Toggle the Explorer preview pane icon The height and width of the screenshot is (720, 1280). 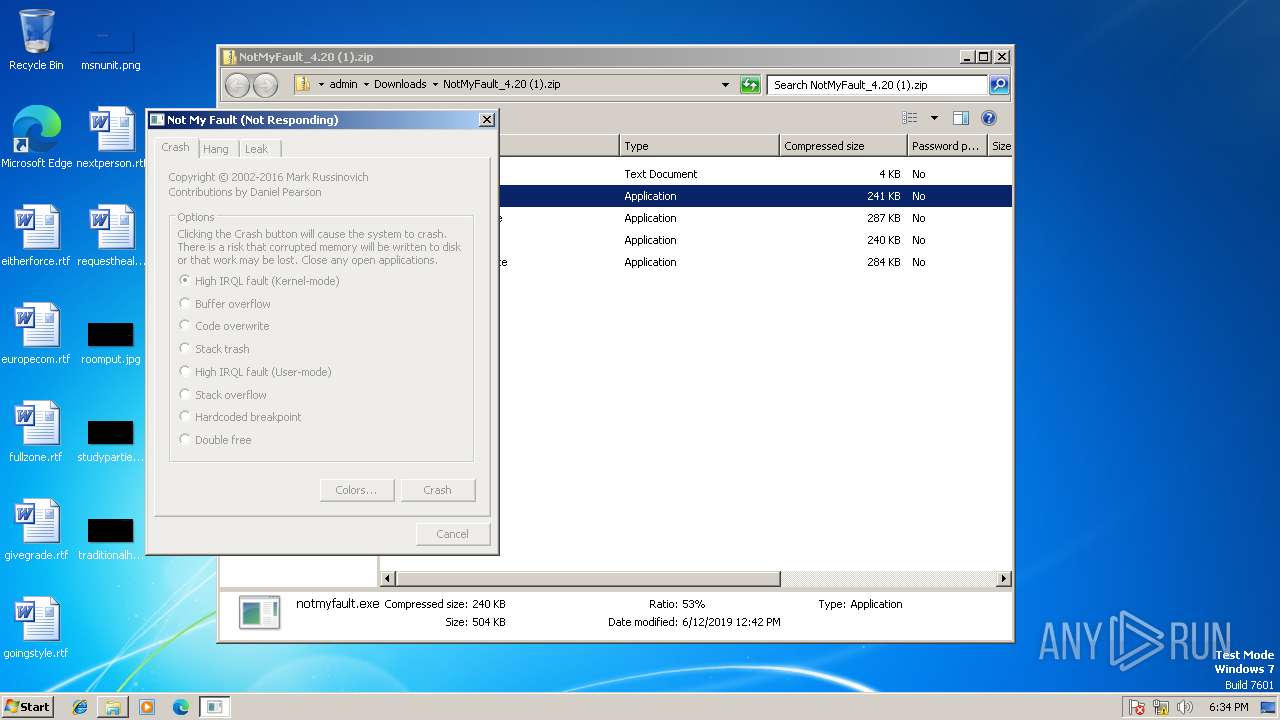[x=960, y=118]
